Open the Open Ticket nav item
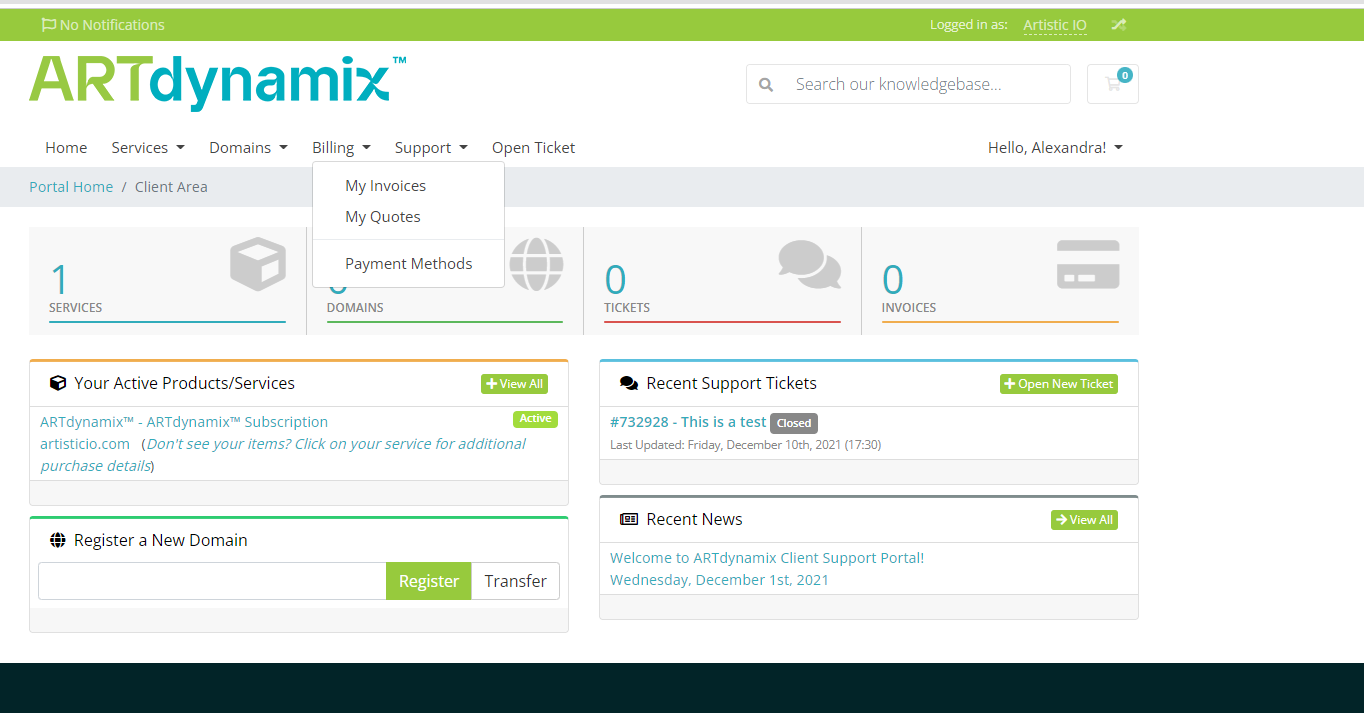1364x713 pixels. (534, 148)
